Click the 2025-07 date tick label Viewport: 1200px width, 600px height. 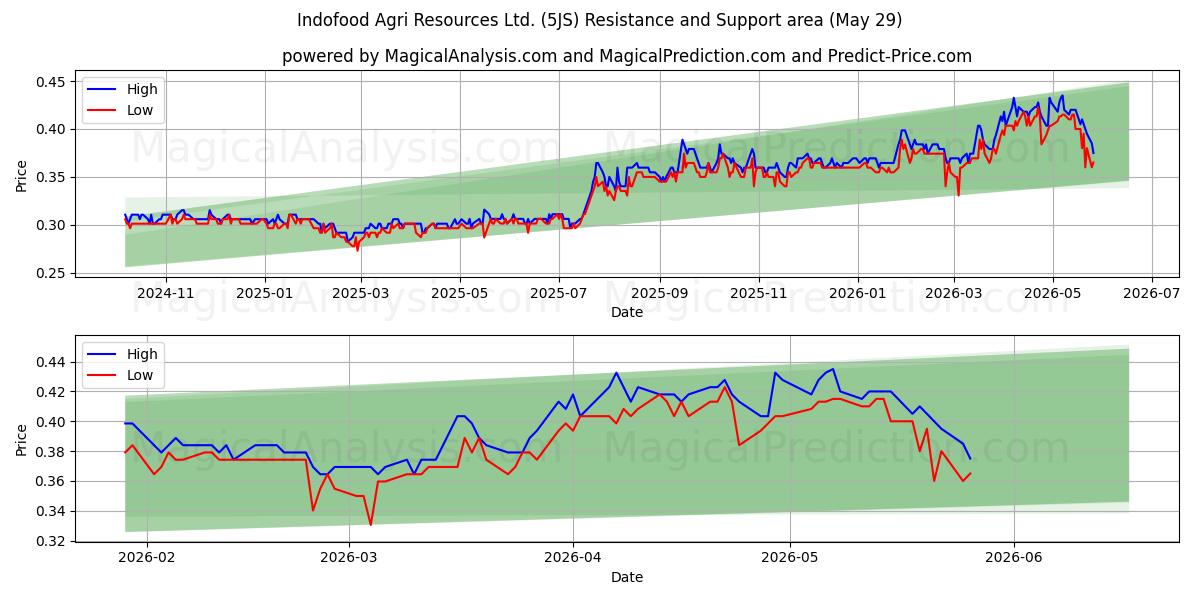click(558, 293)
